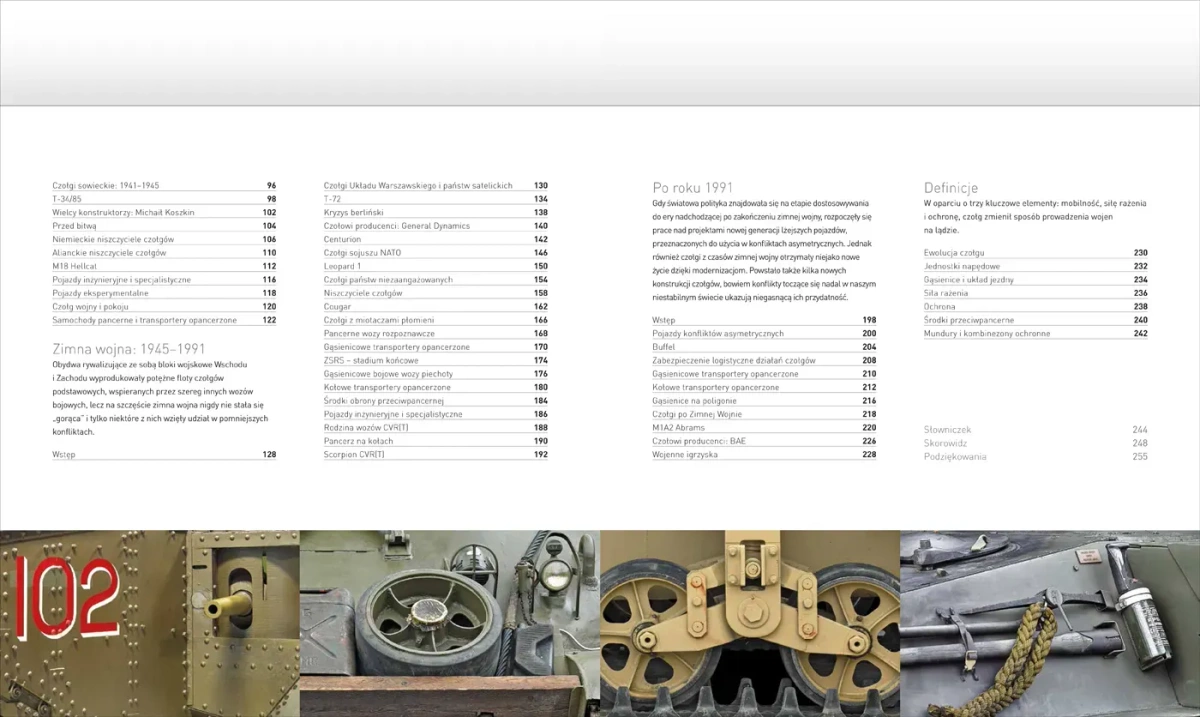Click the Zimna wojna: 1945–1991 heading
1200x717 pixels.
pos(128,349)
